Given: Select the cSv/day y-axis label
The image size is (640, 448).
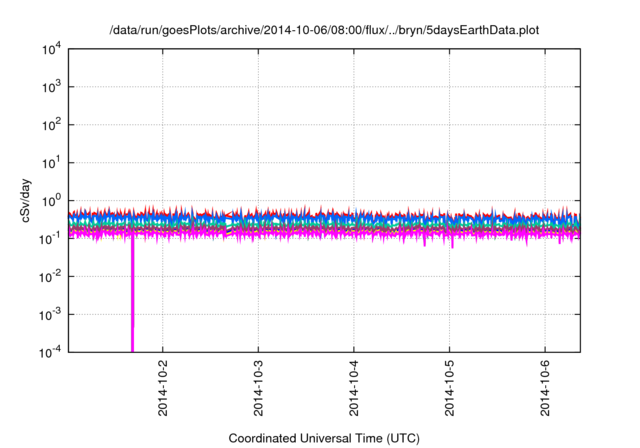Looking at the screenshot, I should pyautogui.click(x=25, y=200).
